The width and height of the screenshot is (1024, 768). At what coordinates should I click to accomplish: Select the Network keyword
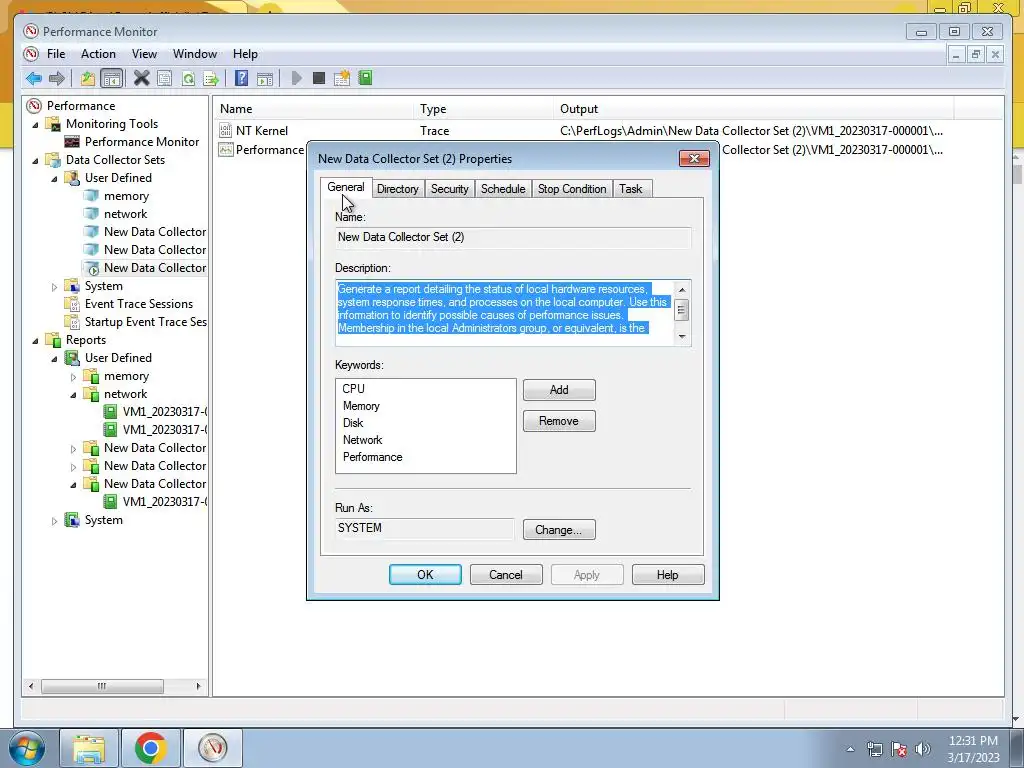(x=362, y=440)
